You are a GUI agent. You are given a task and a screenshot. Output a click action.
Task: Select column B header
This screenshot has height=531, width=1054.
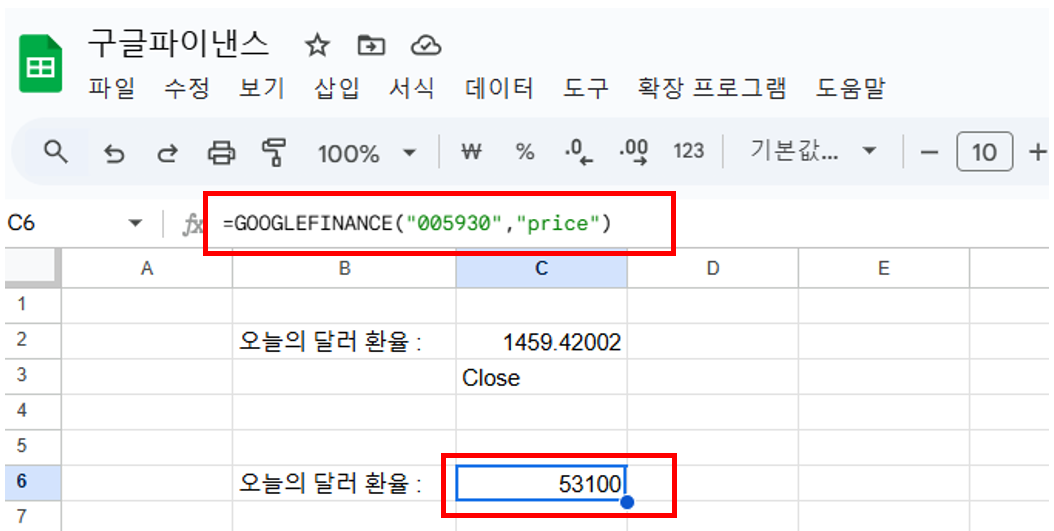344,269
